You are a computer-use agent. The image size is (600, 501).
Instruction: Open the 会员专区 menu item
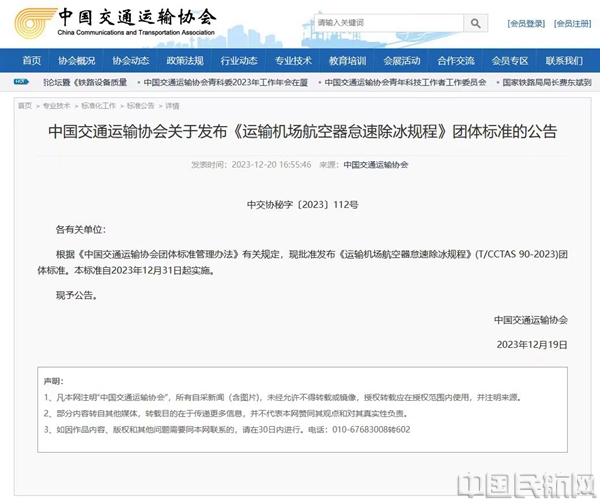point(510,60)
